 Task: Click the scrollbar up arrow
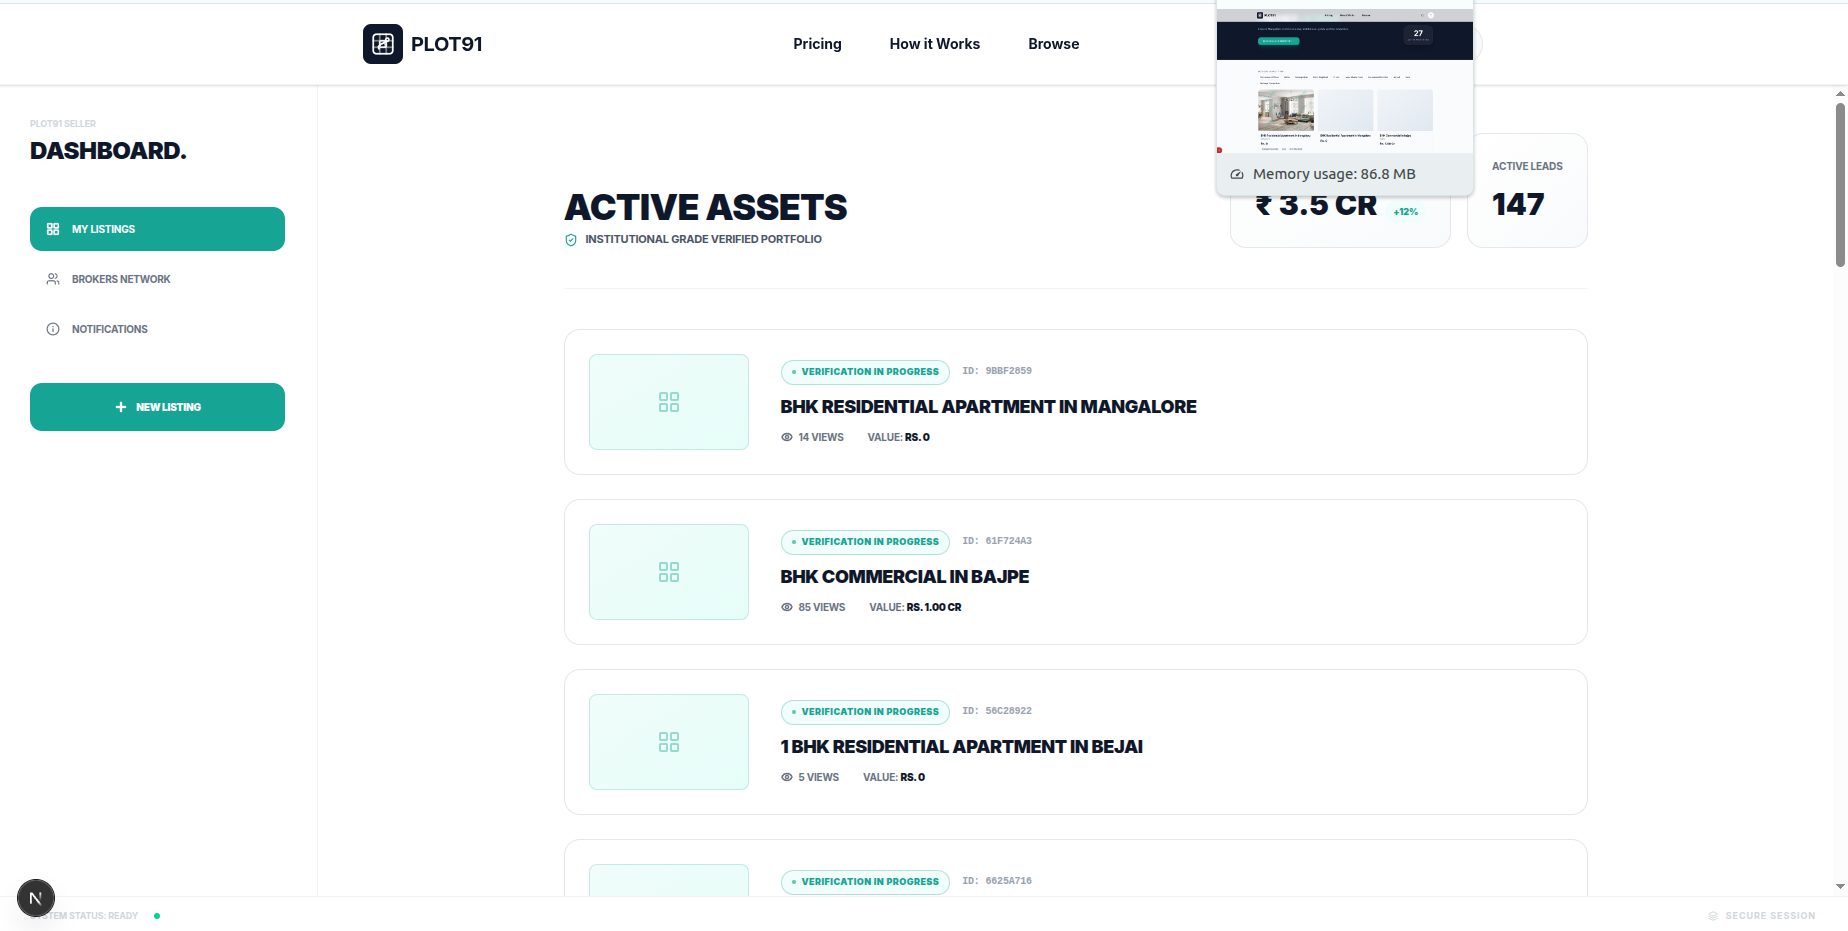click(x=1840, y=94)
